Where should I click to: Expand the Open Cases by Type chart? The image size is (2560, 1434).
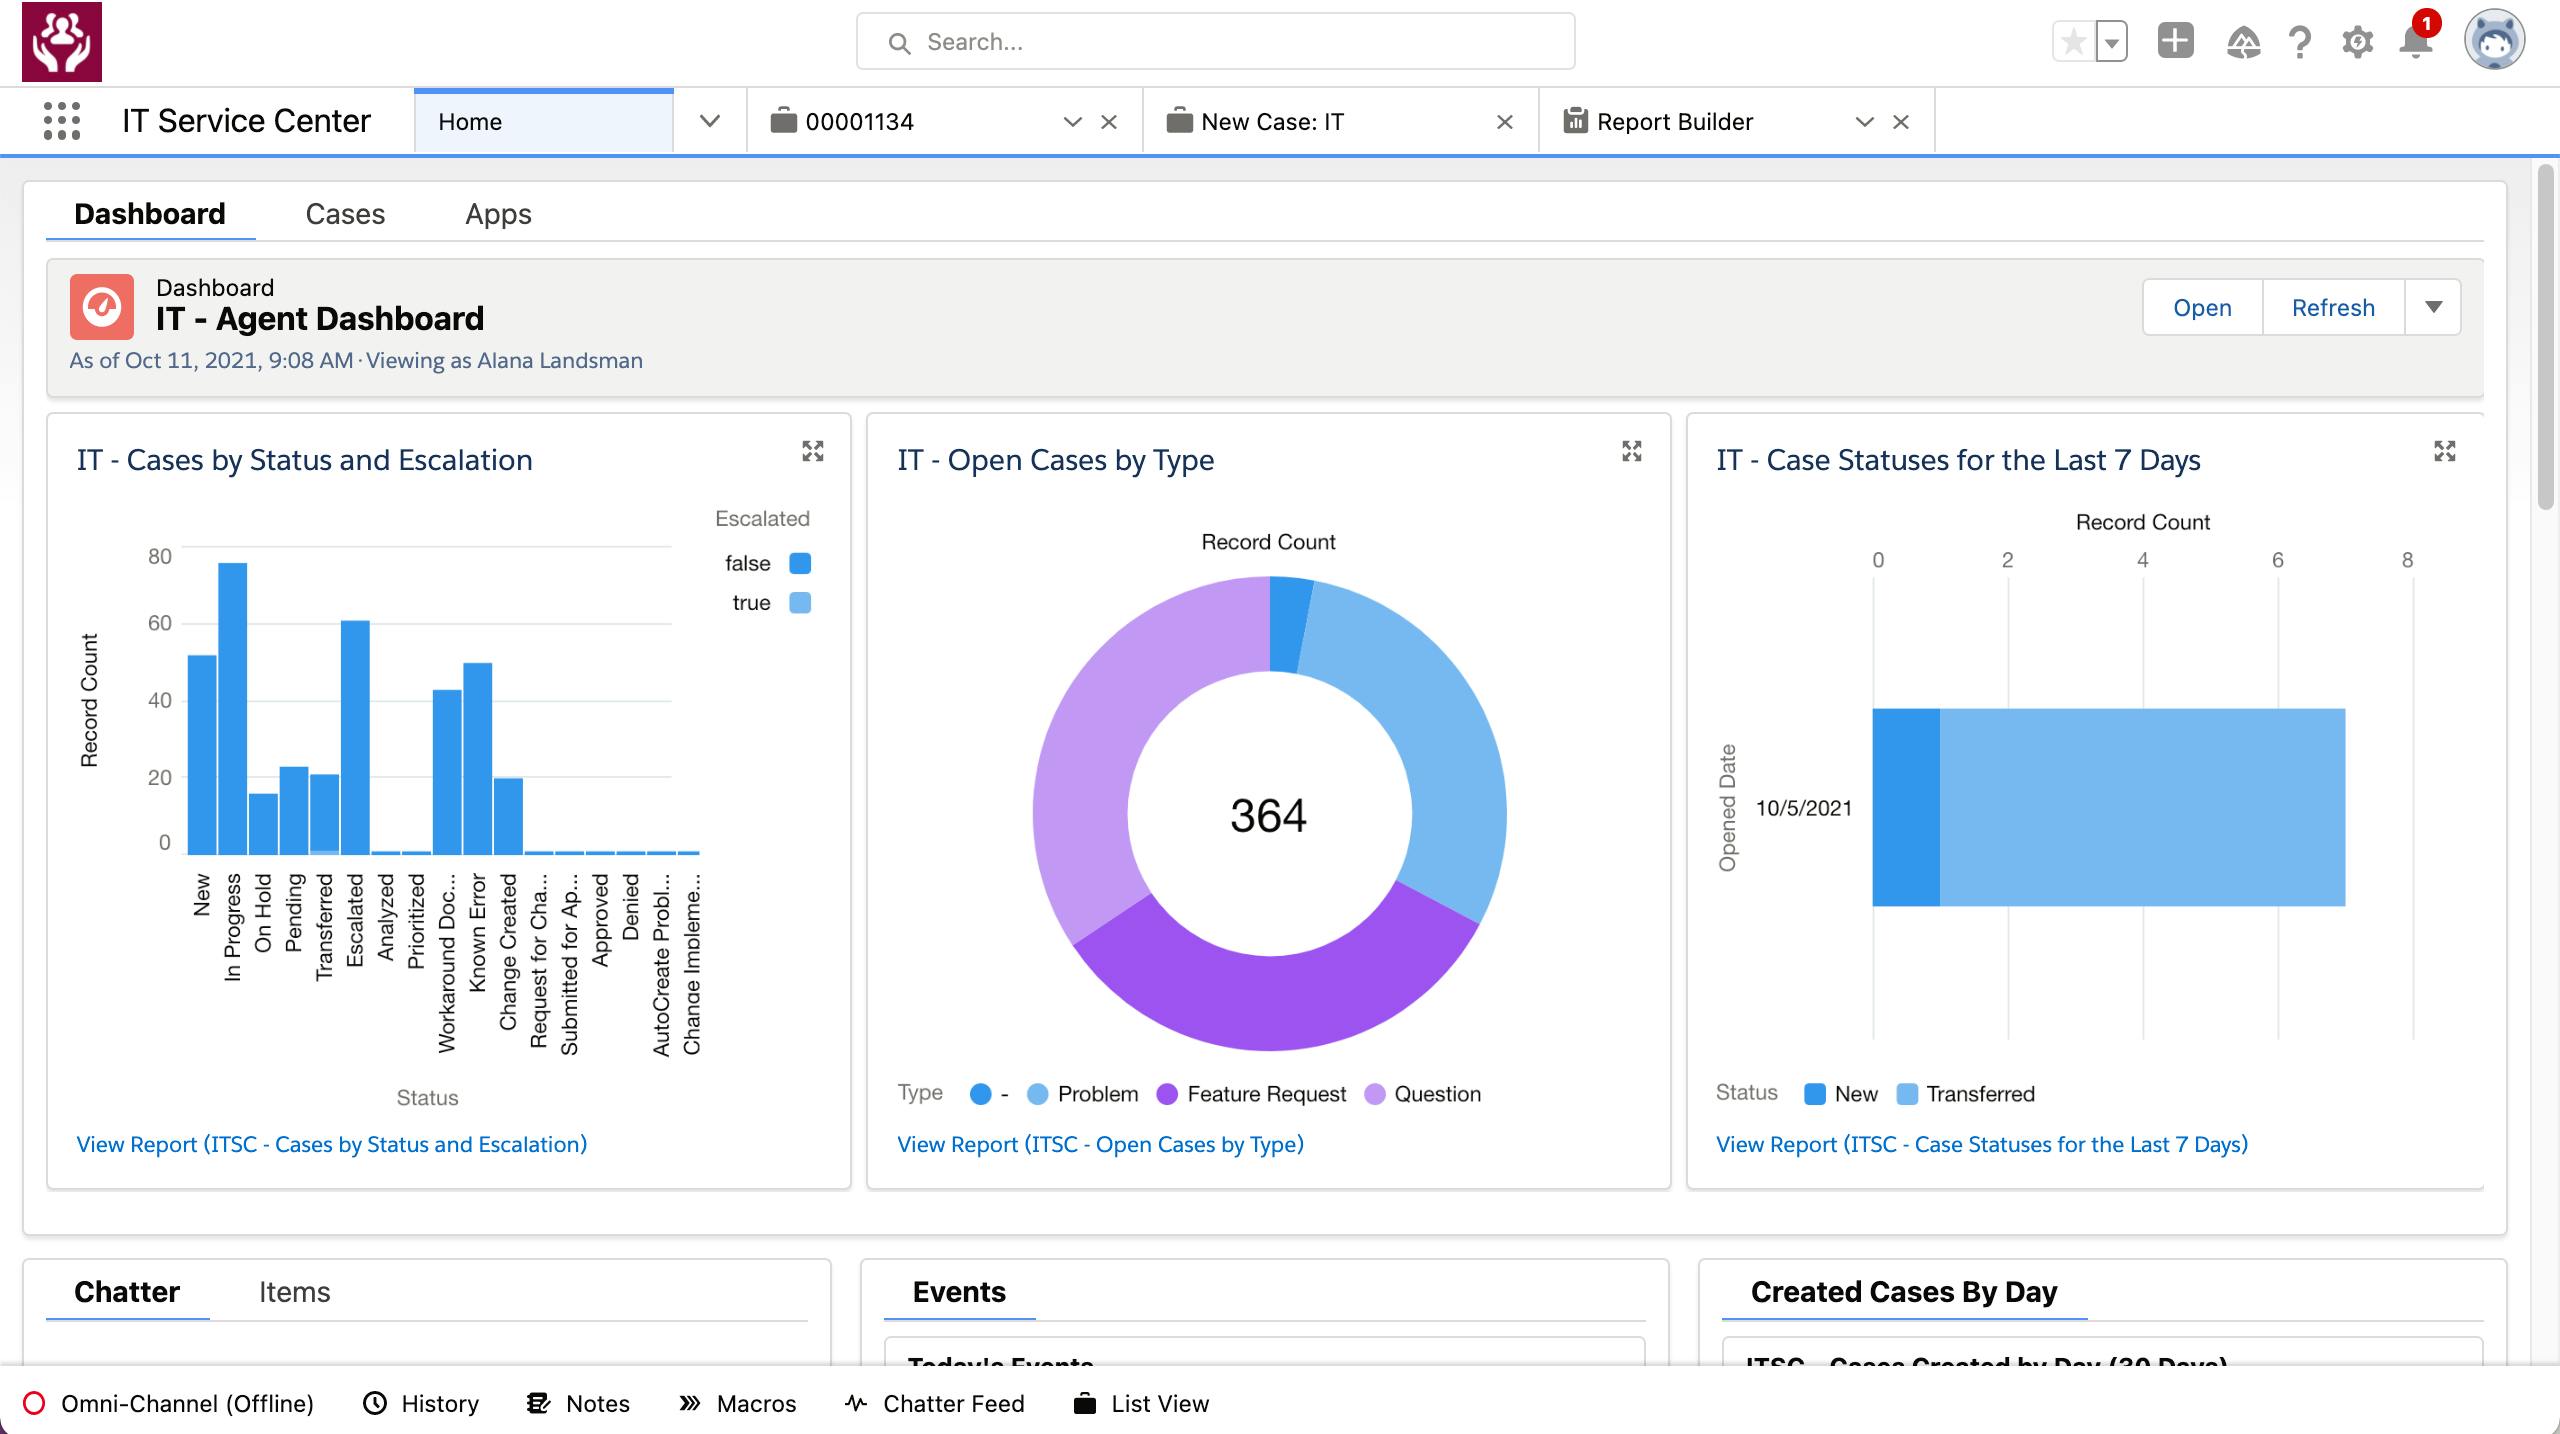pyautogui.click(x=1631, y=451)
